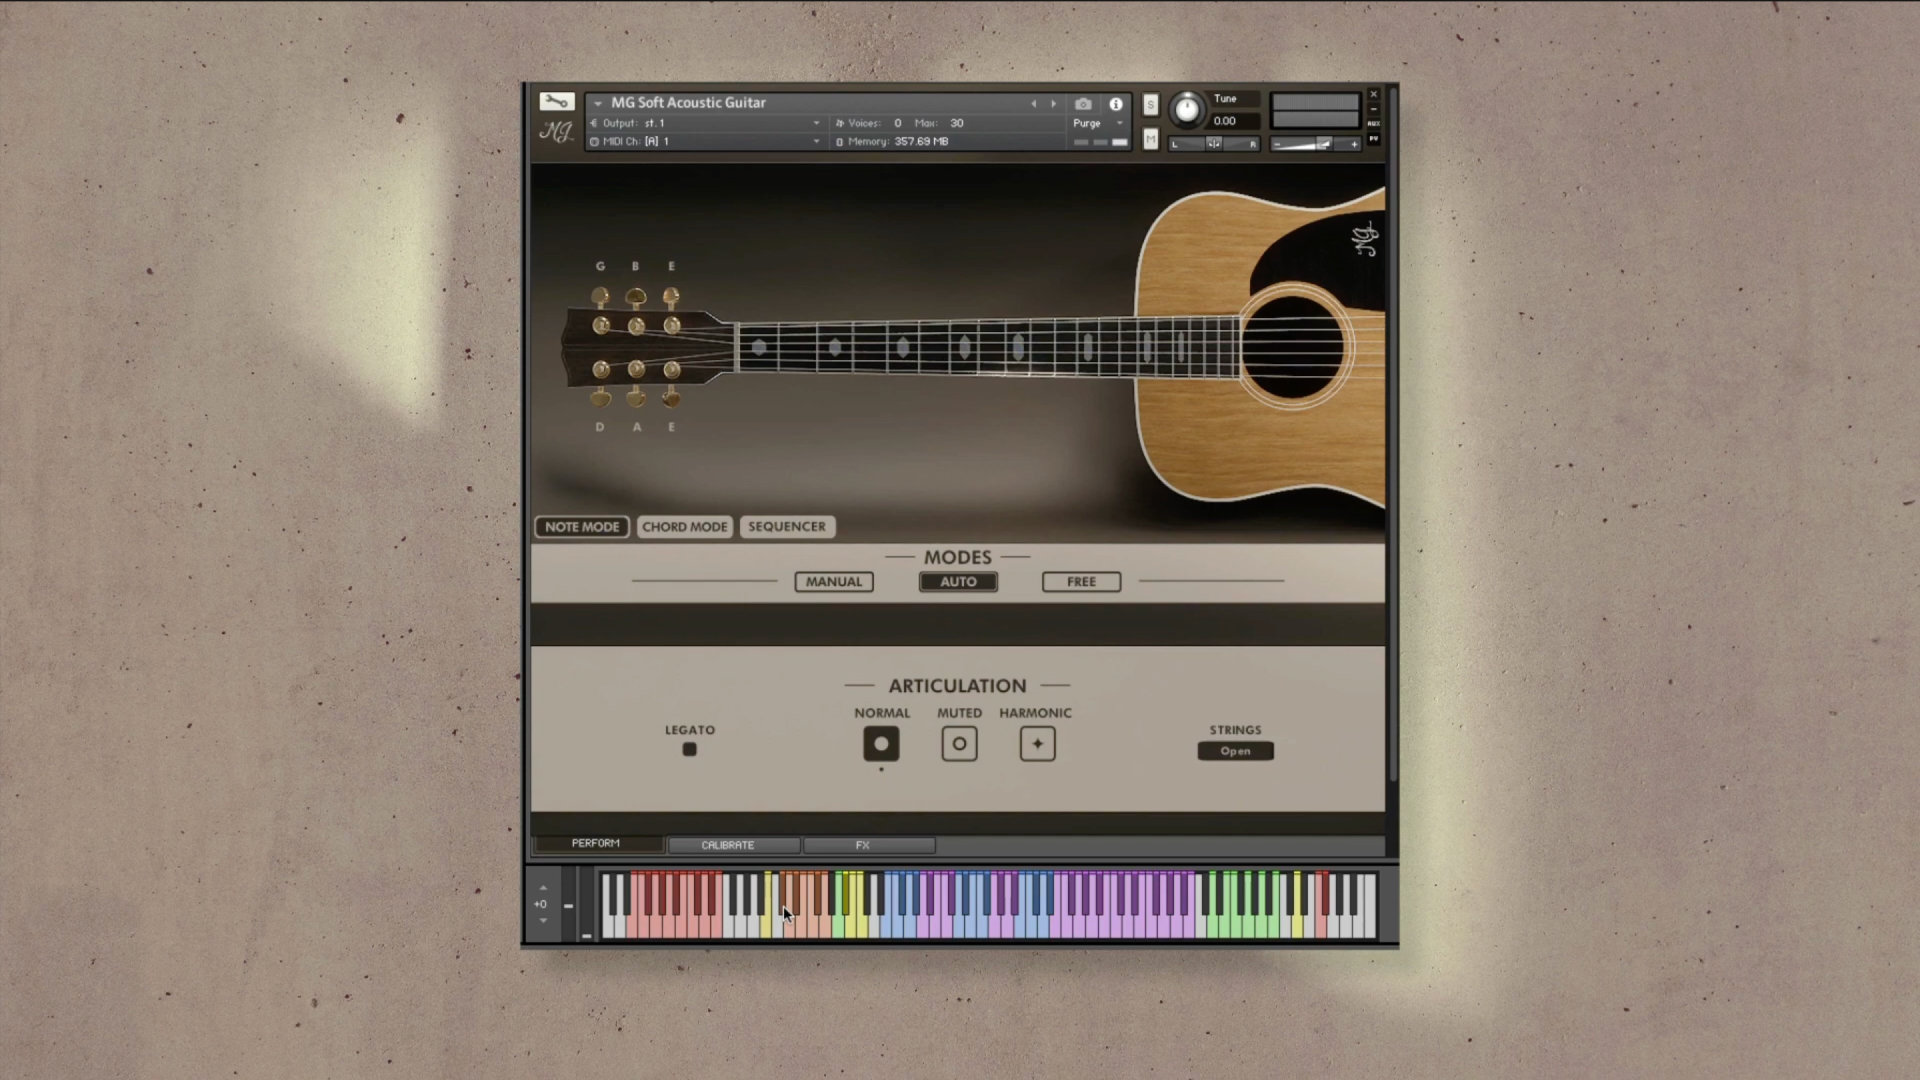Adjust the Tune knob value
This screenshot has height=1080, width=1920.
pos(1183,111)
